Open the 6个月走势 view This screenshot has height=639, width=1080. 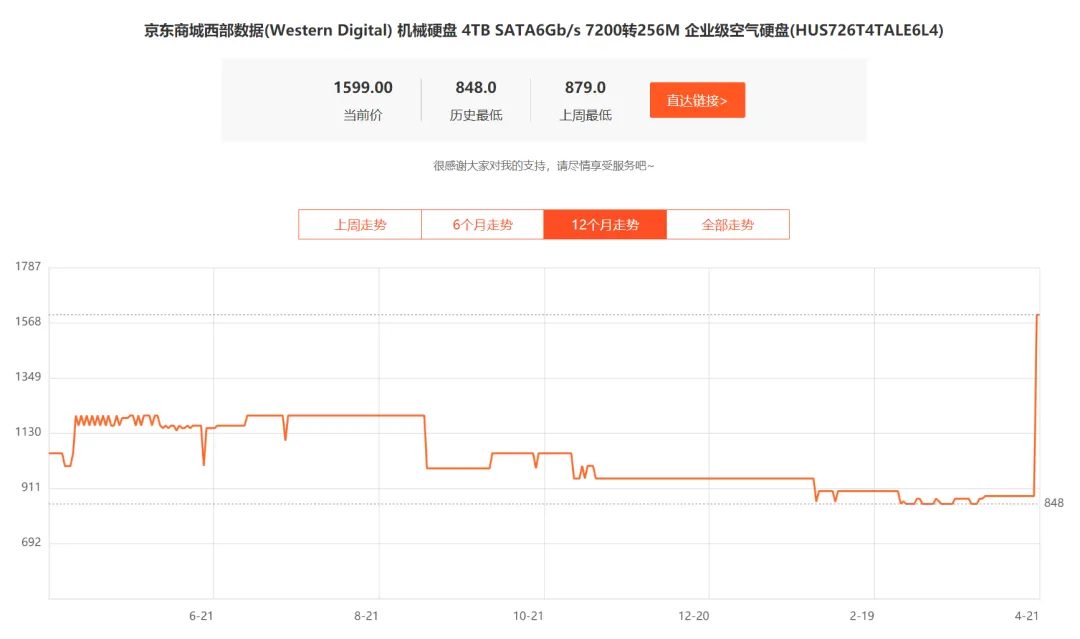tap(482, 223)
